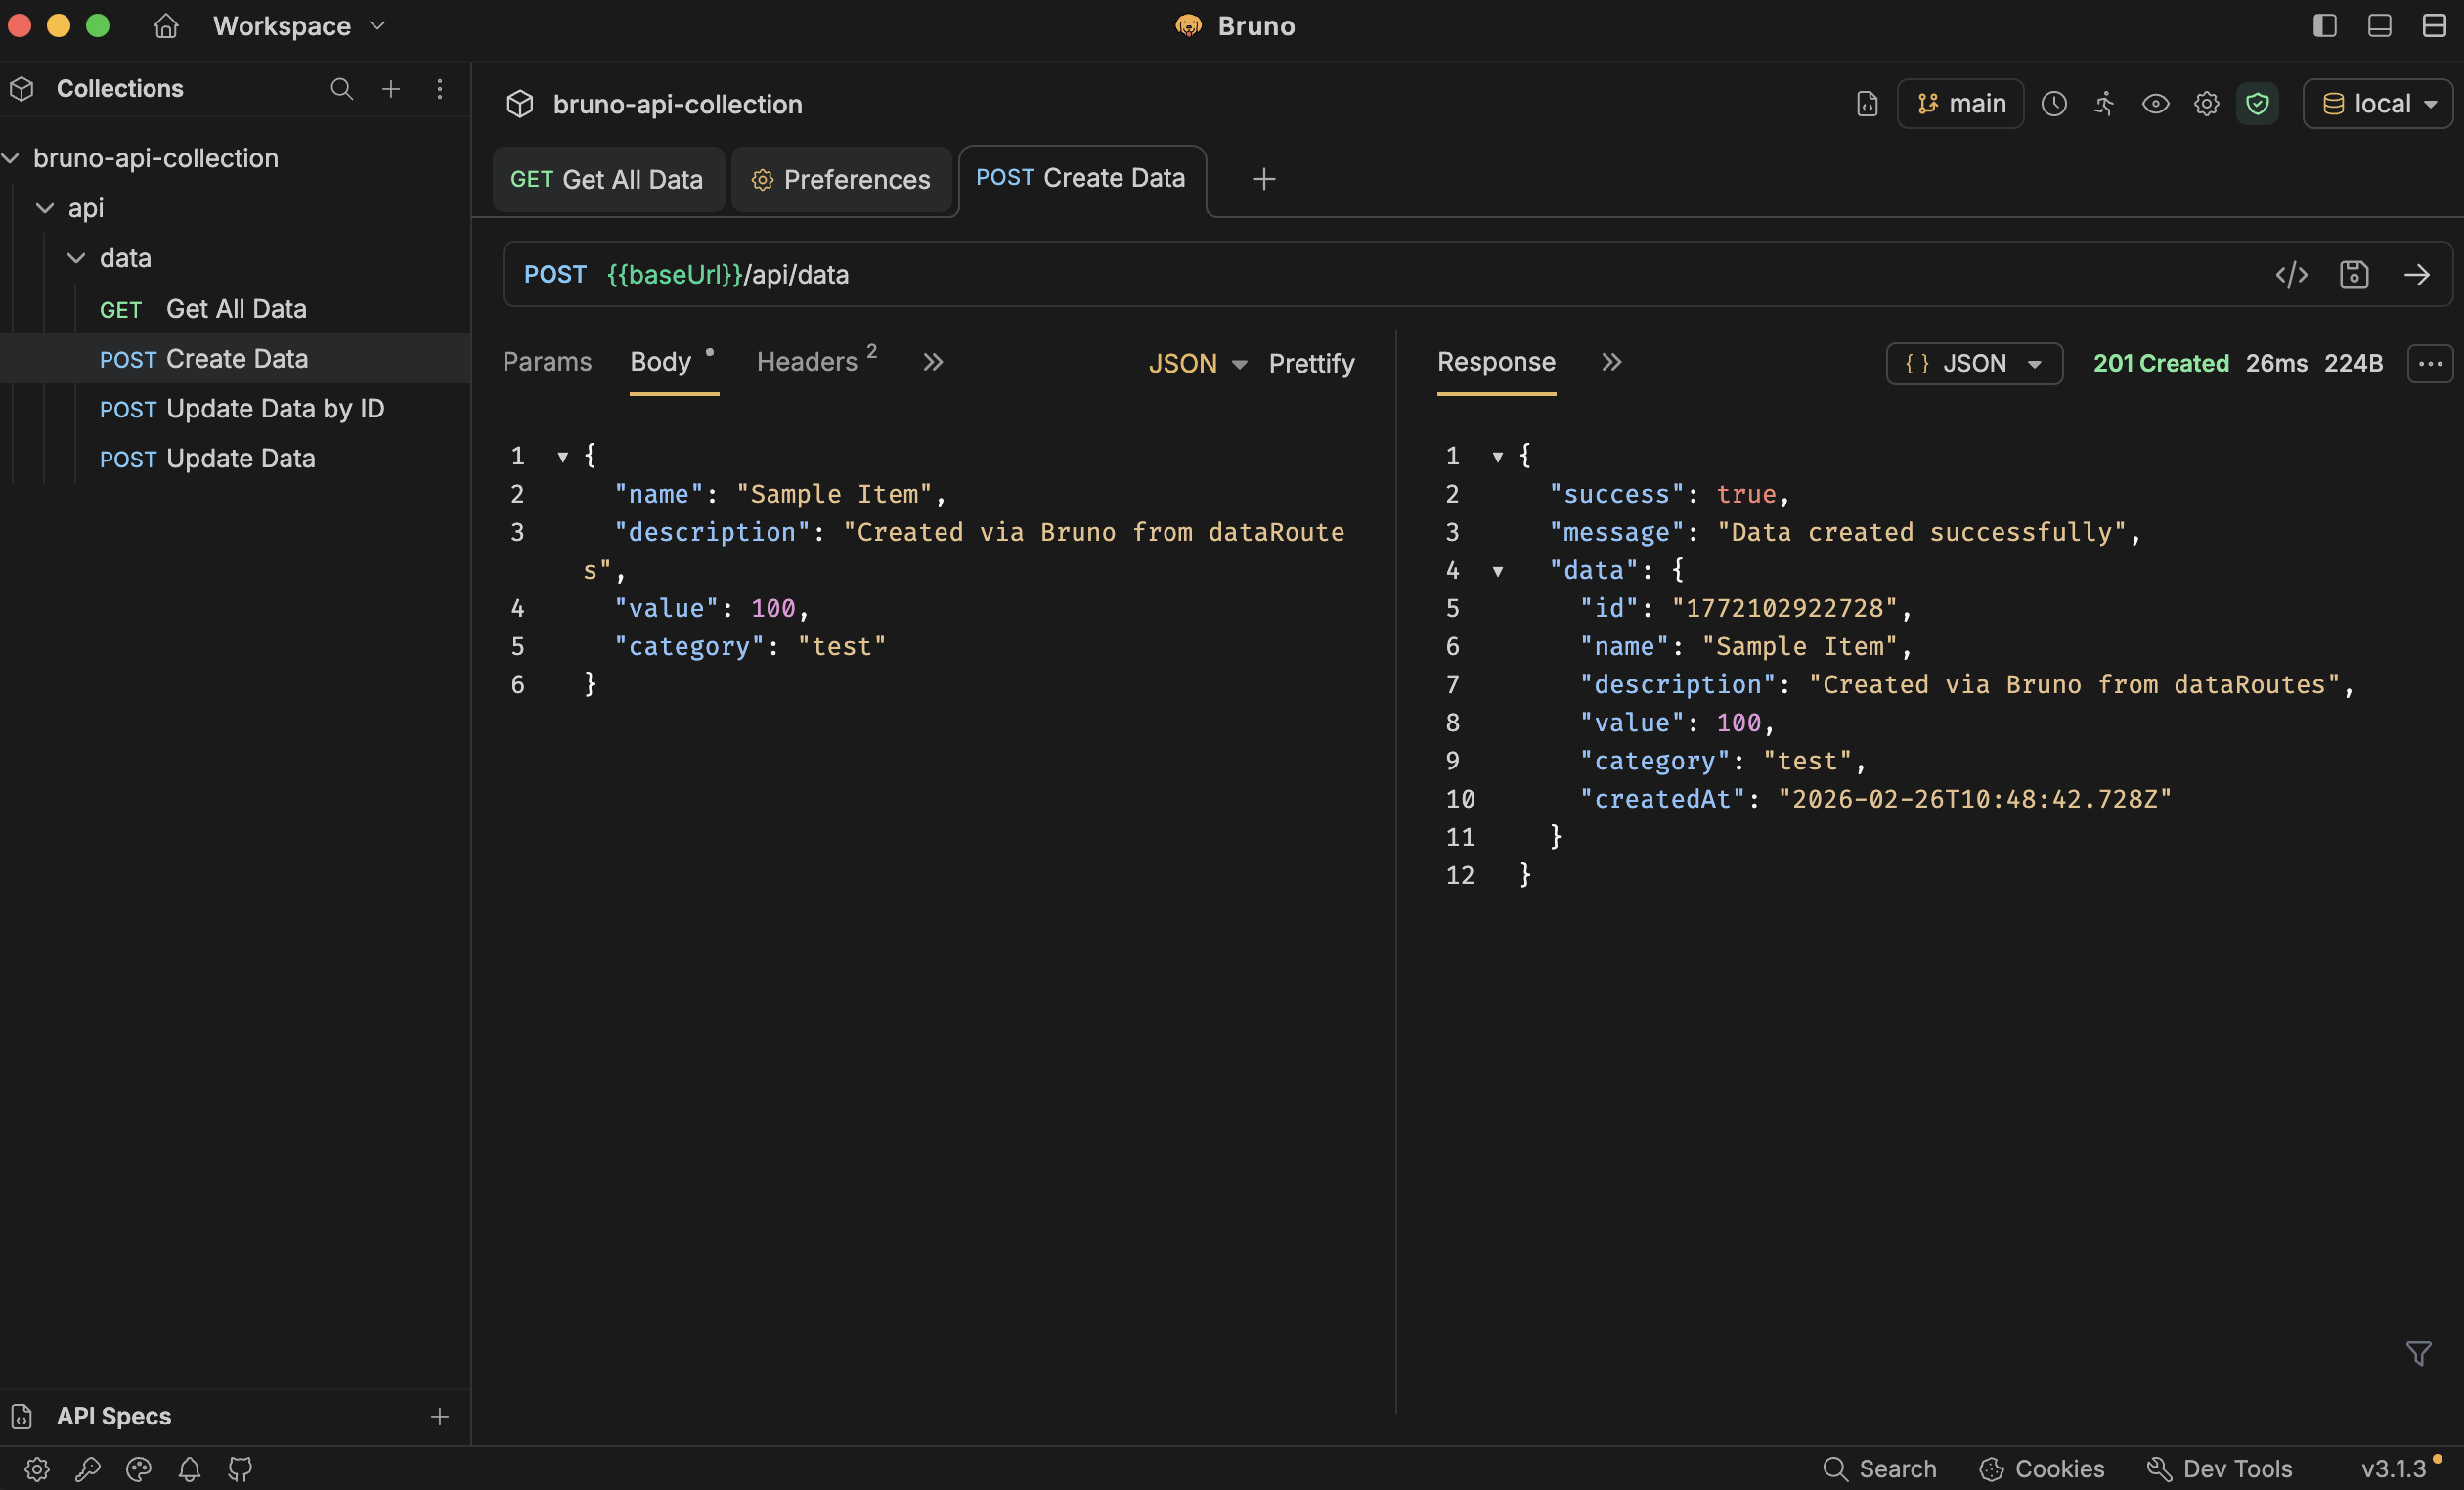The height and width of the screenshot is (1490, 2464).
Task: Click the clock history icon near main branch
Action: pyautogui.click(x=2054, y=104)
